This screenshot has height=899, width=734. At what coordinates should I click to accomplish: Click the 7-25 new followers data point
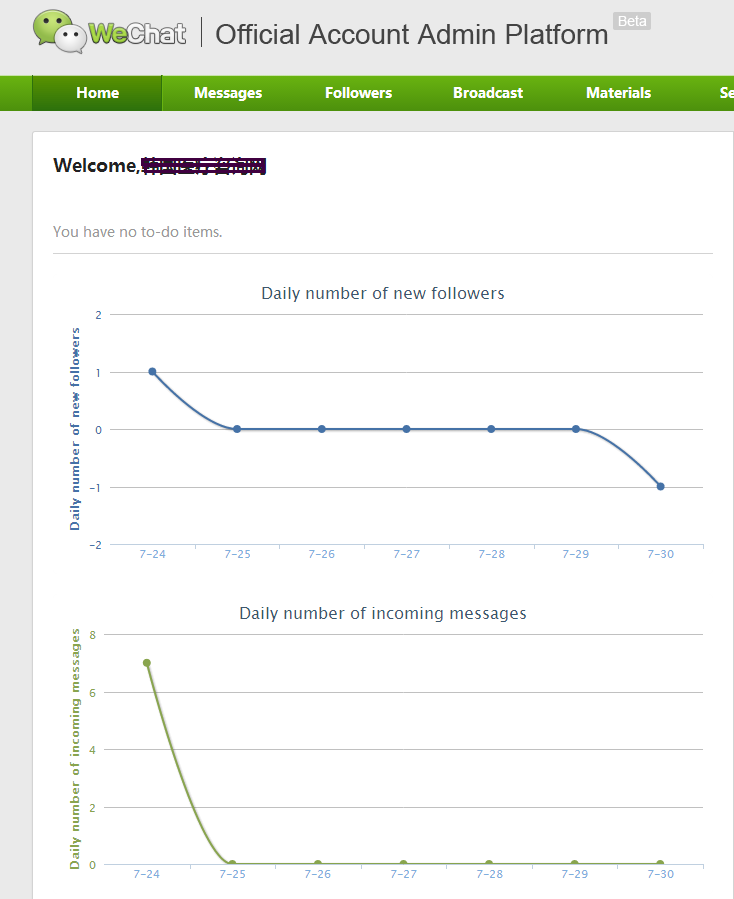click(x=237, y=429)
